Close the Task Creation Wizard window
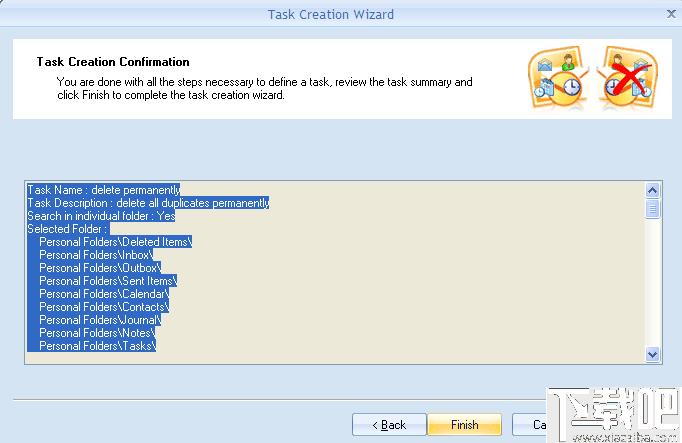Image resolution: width=682 pixels, height=443 pixels. [x=671, y=14]
